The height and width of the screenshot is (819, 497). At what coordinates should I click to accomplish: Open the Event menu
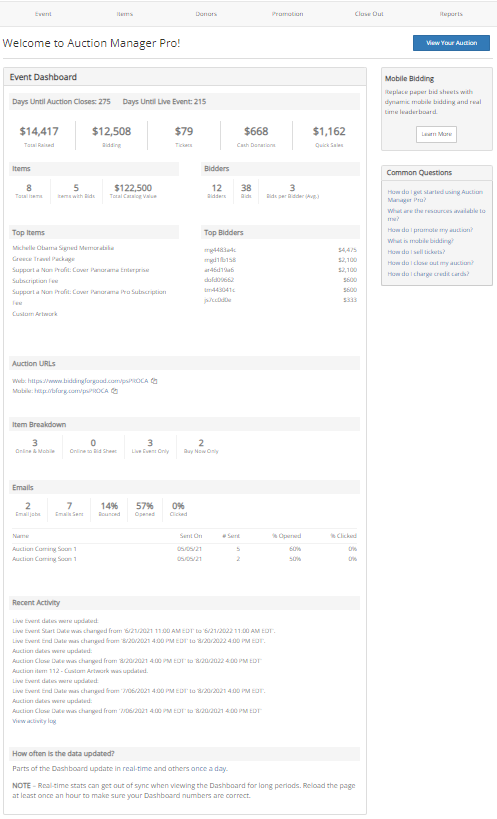43,14
